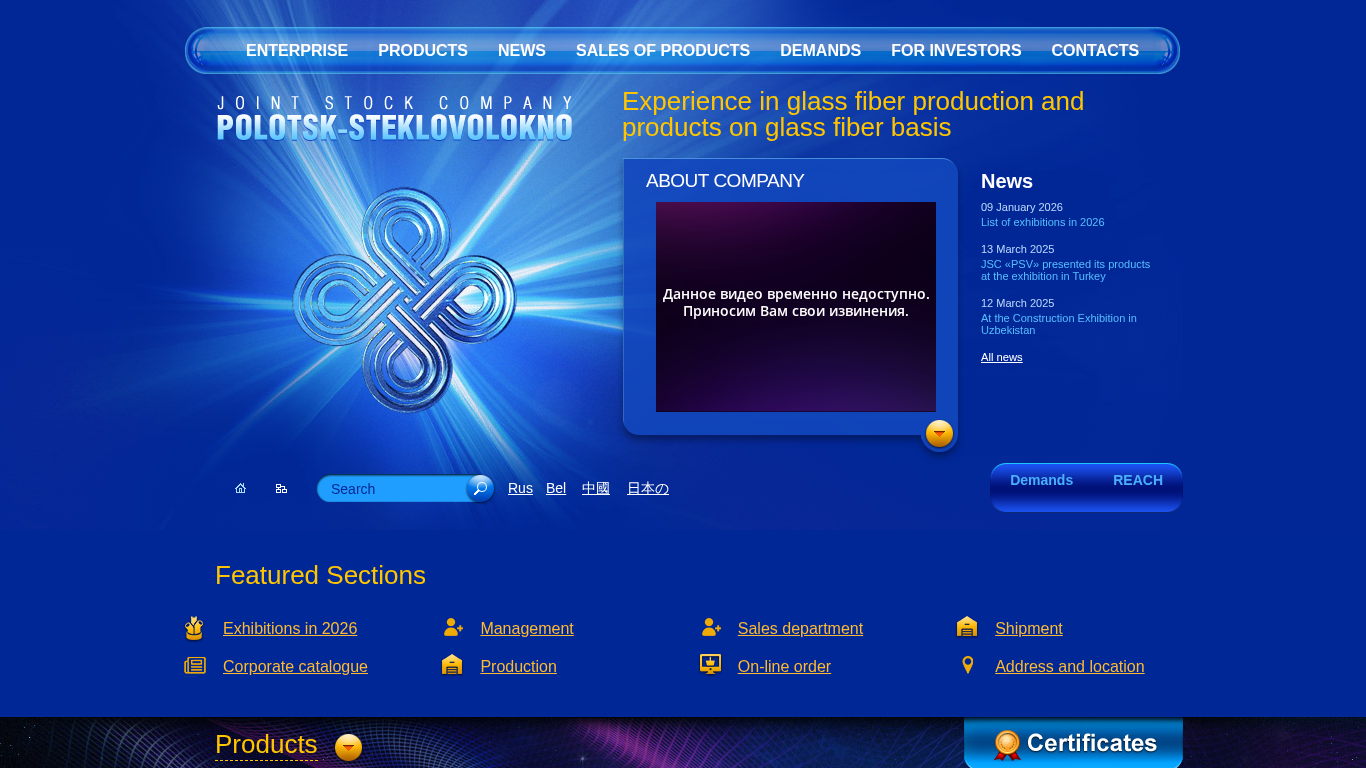Open the Corporate catalogue link
The width and height of the screenshot is (1366, 768).
point(295,666)
